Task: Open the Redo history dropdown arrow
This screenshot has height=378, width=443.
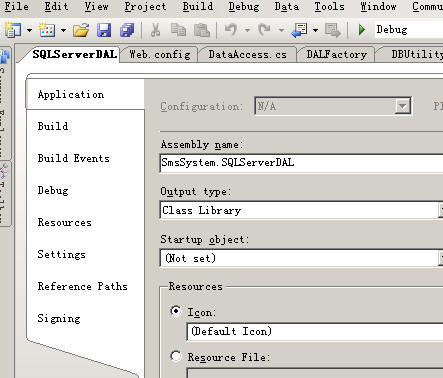Action: coord(281,30)
